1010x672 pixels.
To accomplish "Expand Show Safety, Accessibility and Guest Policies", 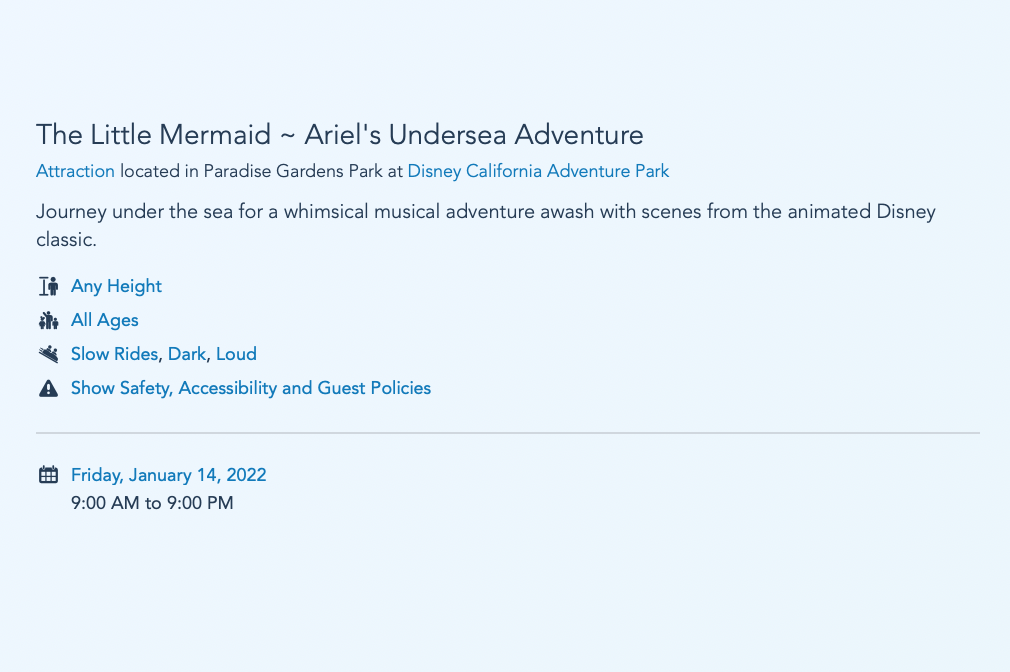I will point(250,388).
